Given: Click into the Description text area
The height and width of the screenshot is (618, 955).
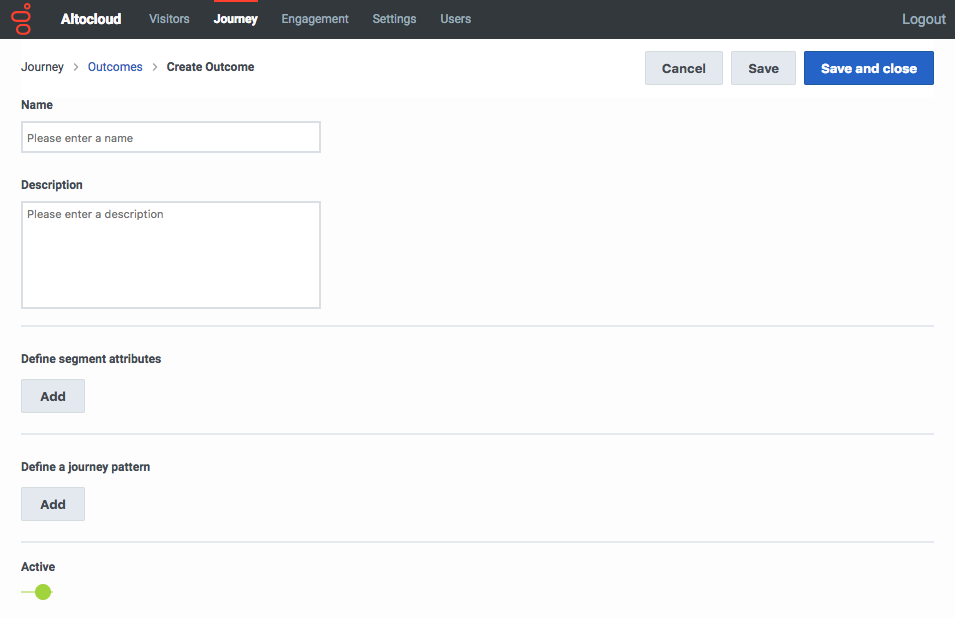Looking at the screenshot, I should point(171,255).
